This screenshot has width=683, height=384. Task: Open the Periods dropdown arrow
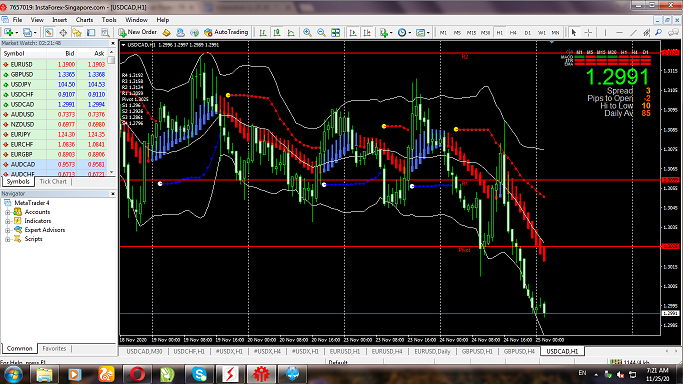click(x=409, y=33)
